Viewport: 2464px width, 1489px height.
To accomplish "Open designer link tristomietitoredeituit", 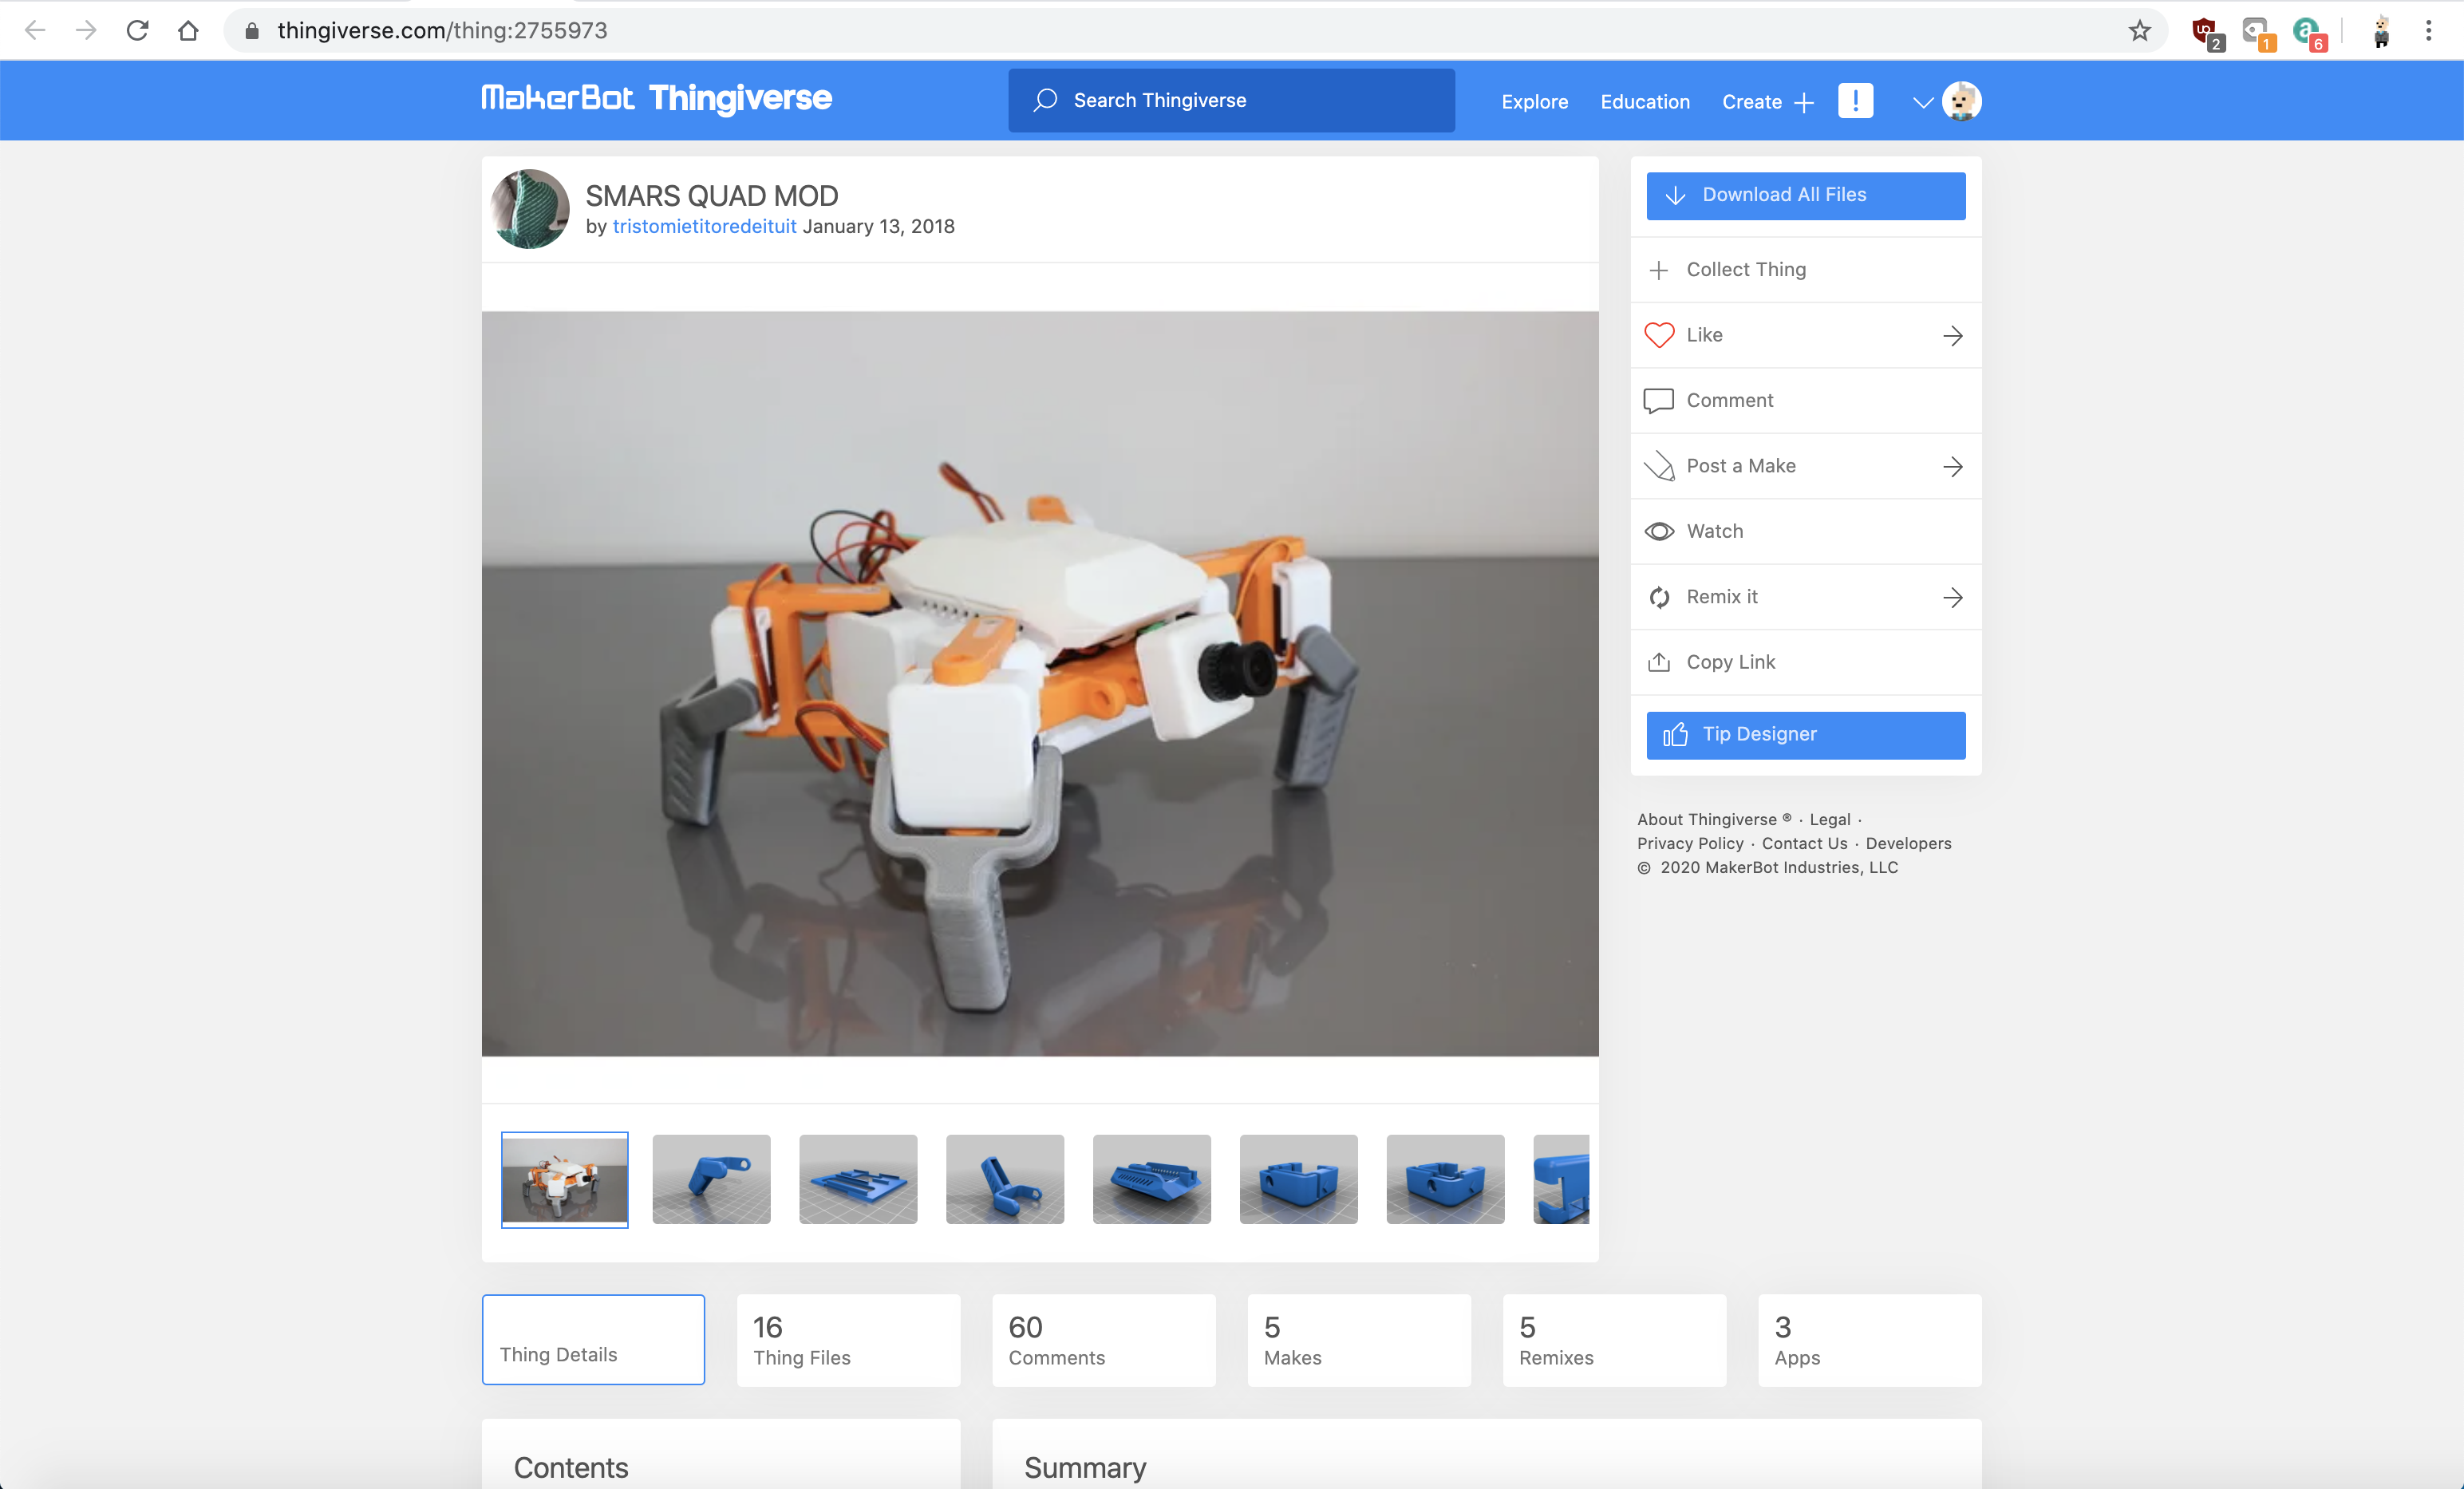I will (x=704, y=226).
